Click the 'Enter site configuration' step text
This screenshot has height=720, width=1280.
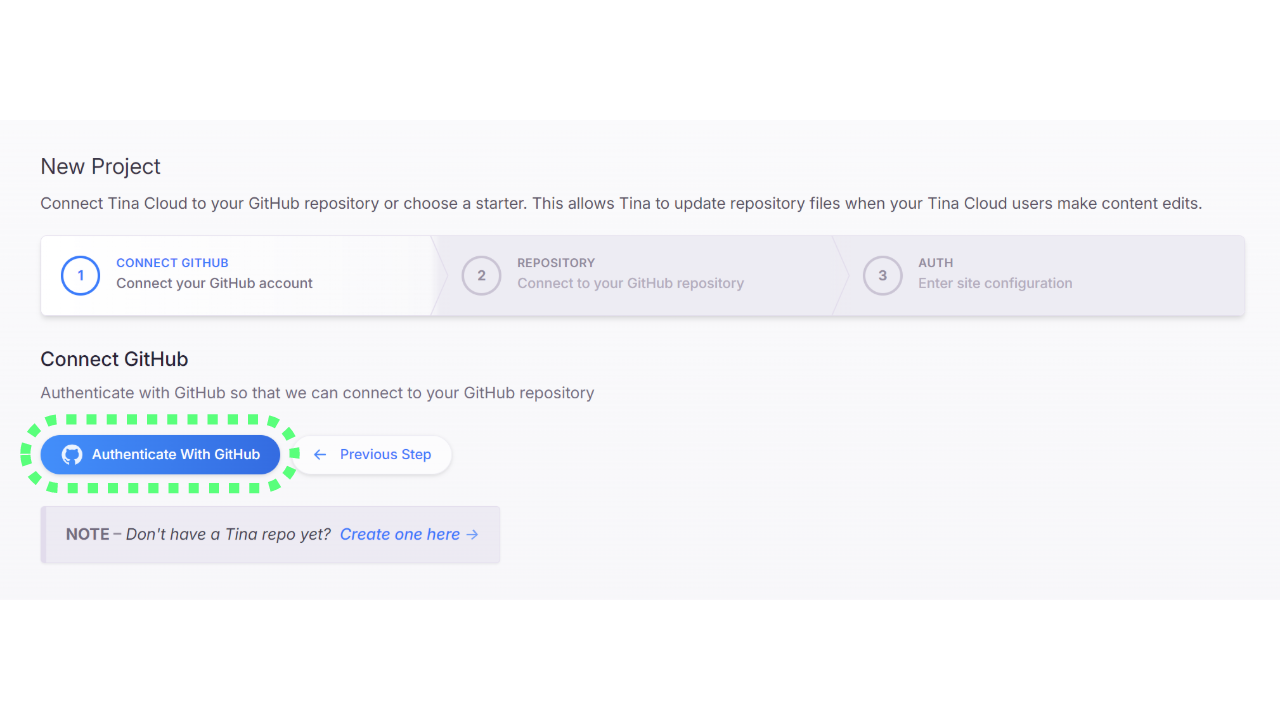click(995, 283)
